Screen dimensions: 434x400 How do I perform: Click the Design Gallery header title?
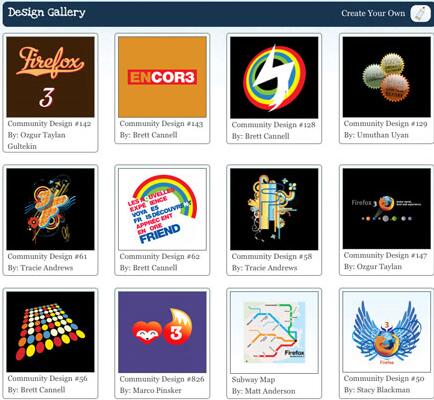coord(47,13)
